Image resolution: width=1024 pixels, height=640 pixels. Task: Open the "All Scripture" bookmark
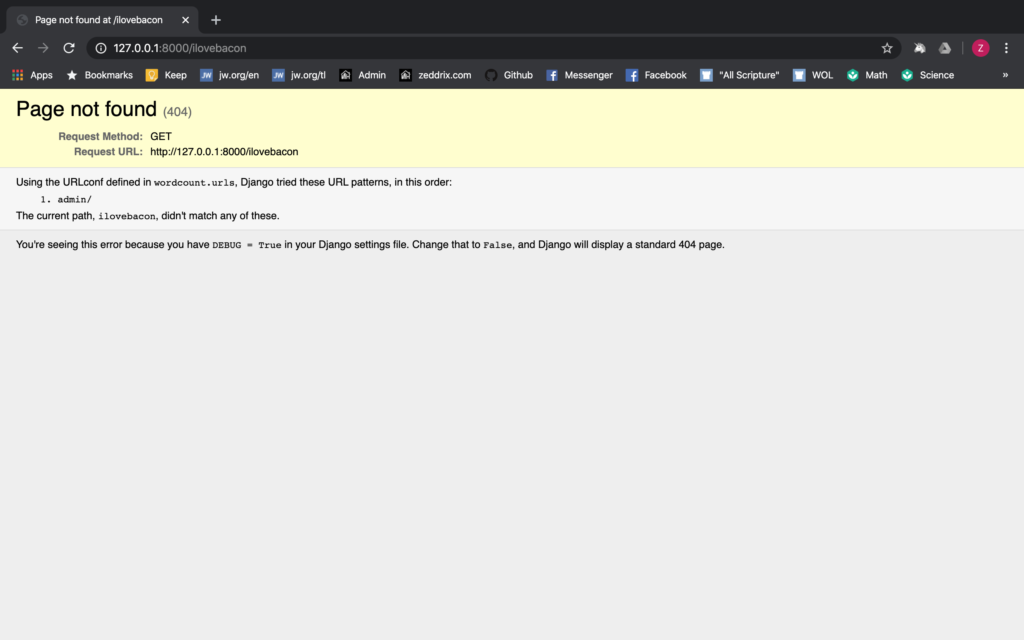(740, 75)
